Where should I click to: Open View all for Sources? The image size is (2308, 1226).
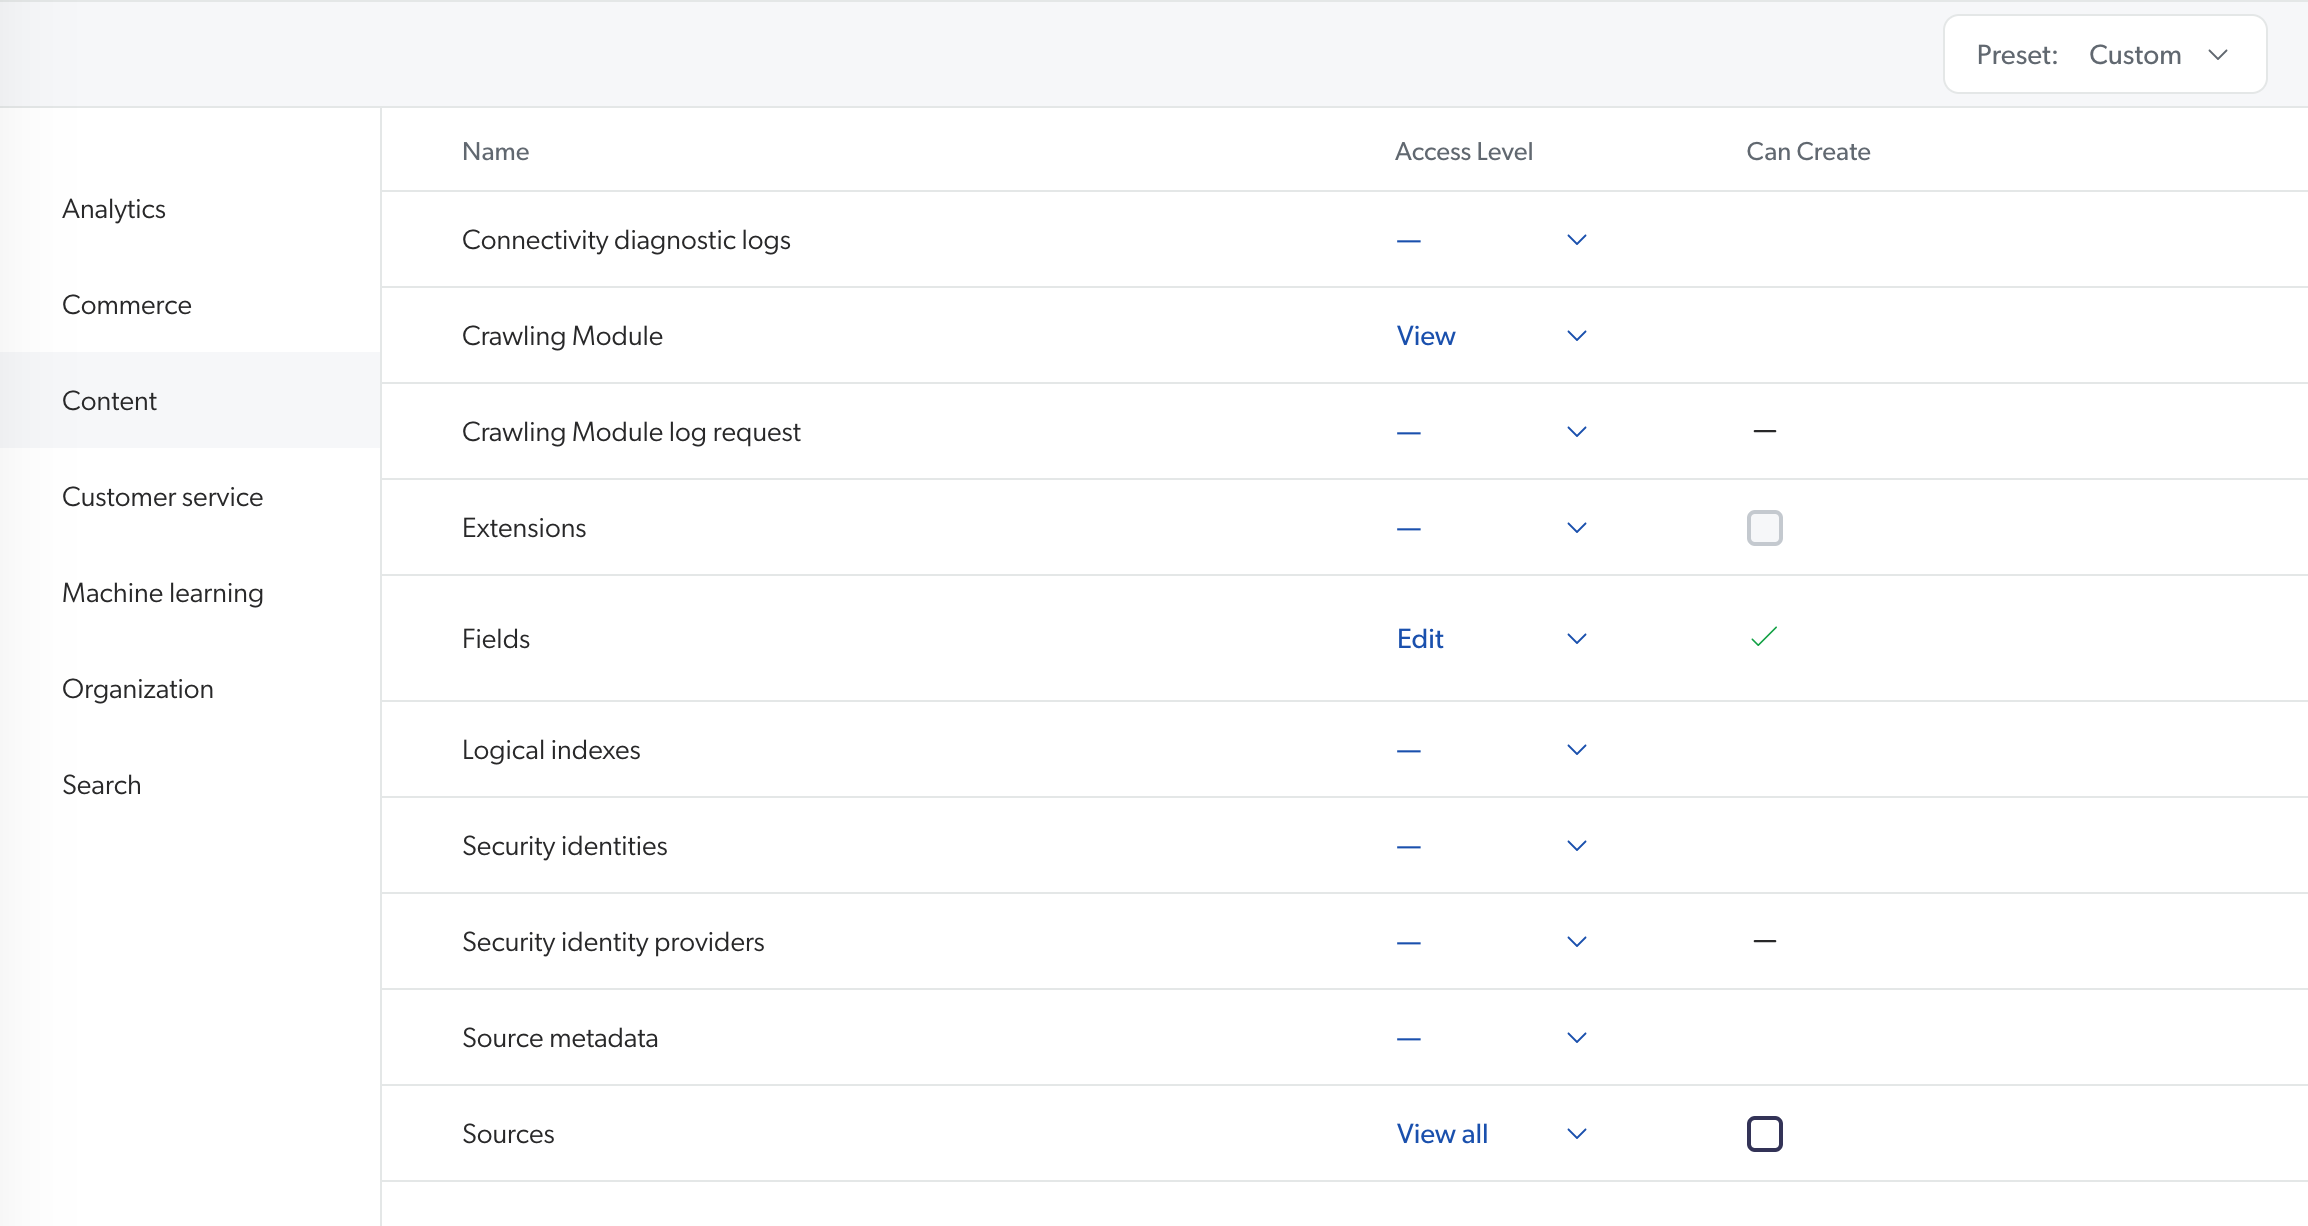[1442, 1133]
